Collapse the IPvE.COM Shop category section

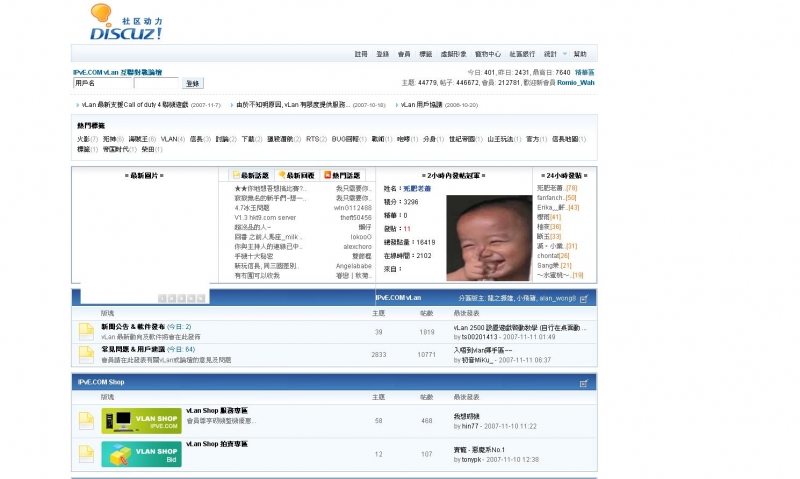pos(583,382)
